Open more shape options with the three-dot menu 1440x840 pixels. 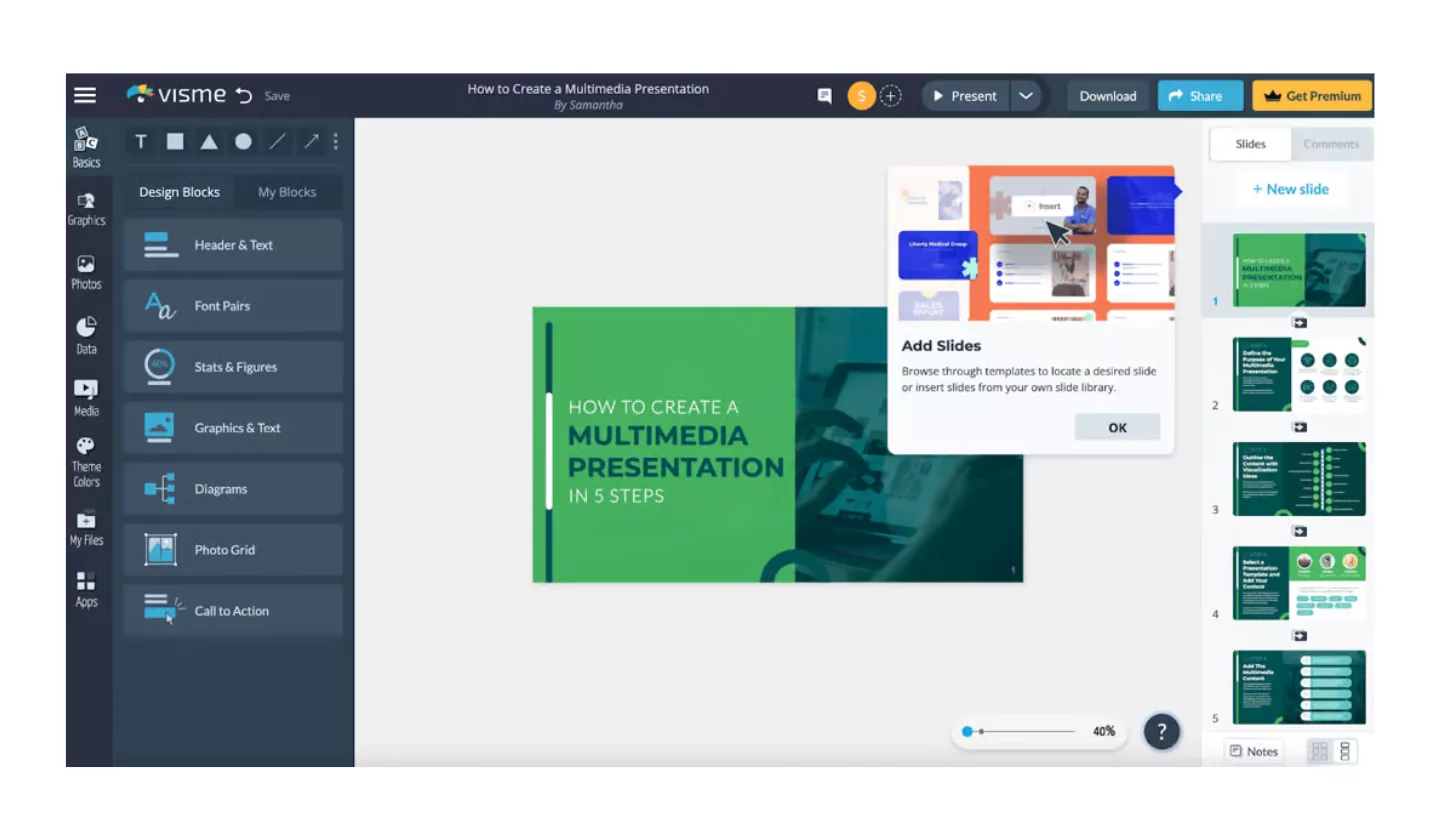(335, 141)
